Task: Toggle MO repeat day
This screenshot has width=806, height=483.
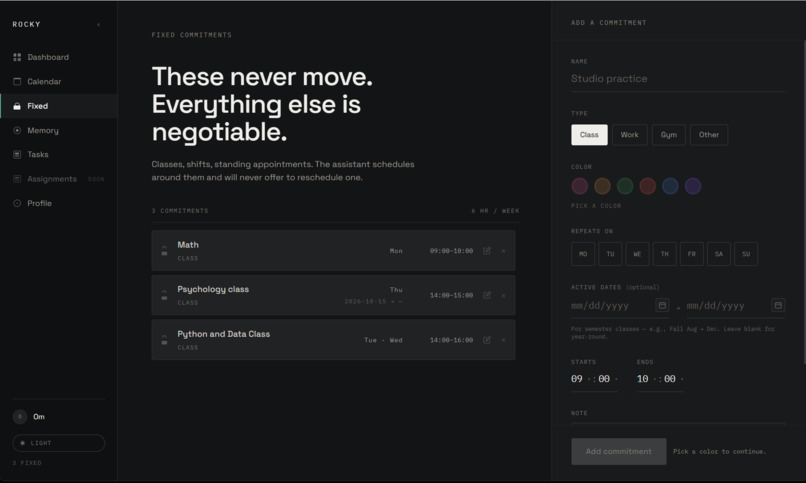Action: (583, 254)
